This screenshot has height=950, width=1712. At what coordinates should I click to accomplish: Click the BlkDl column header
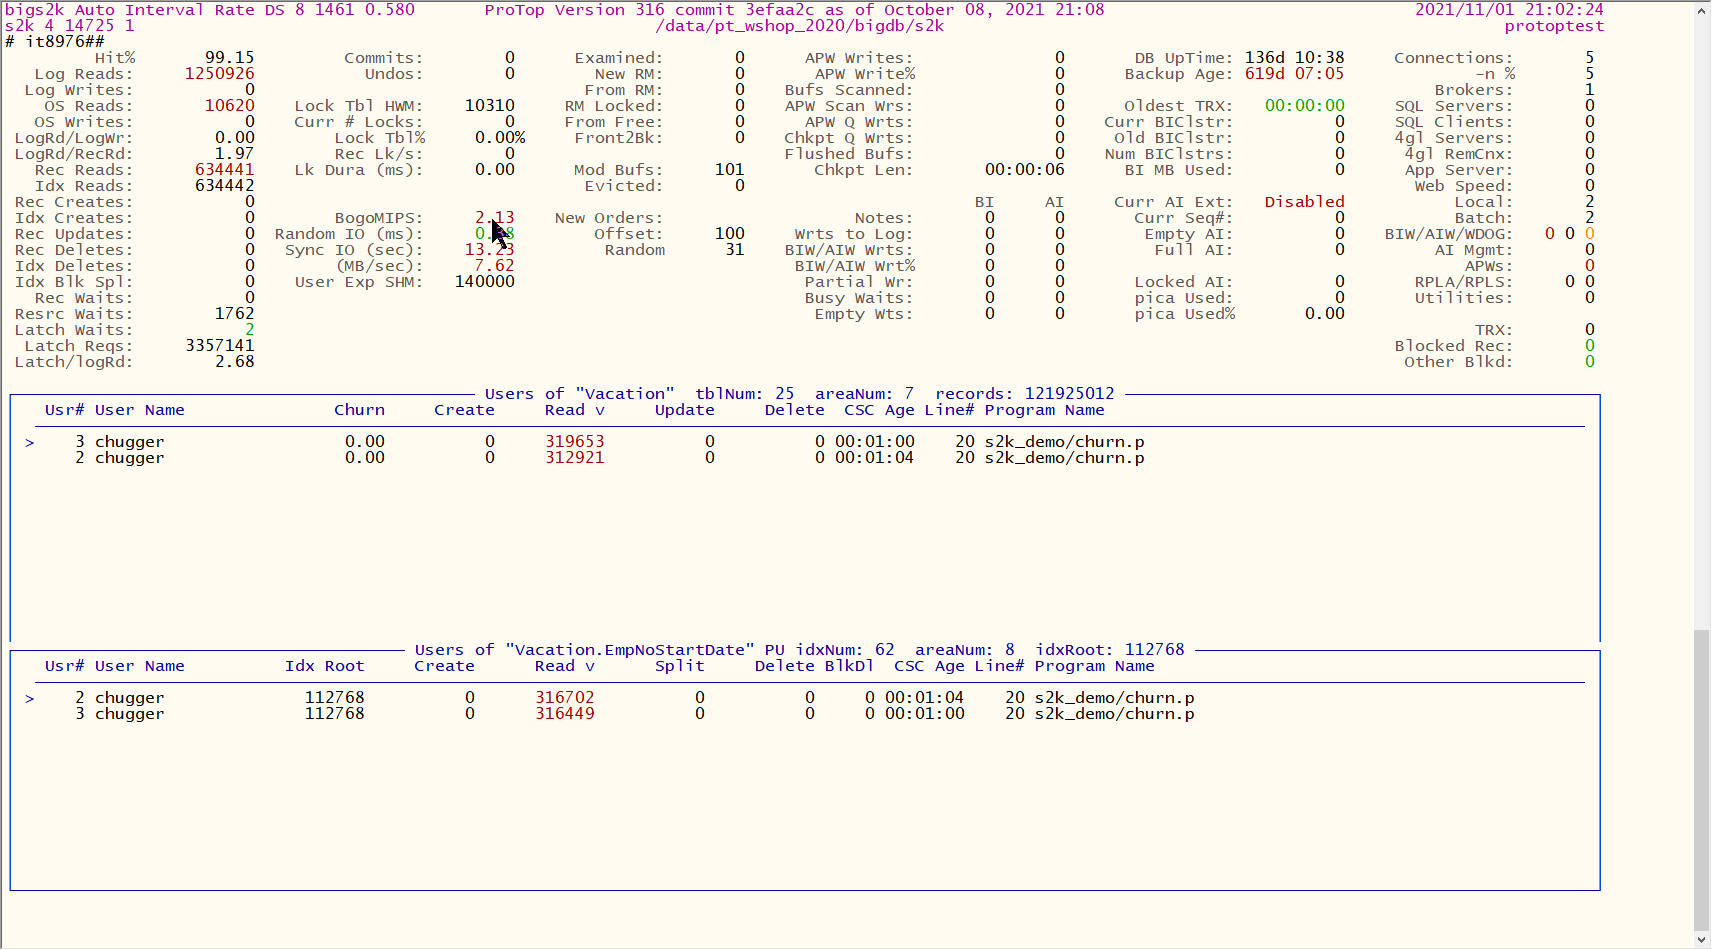click(849, 666)
